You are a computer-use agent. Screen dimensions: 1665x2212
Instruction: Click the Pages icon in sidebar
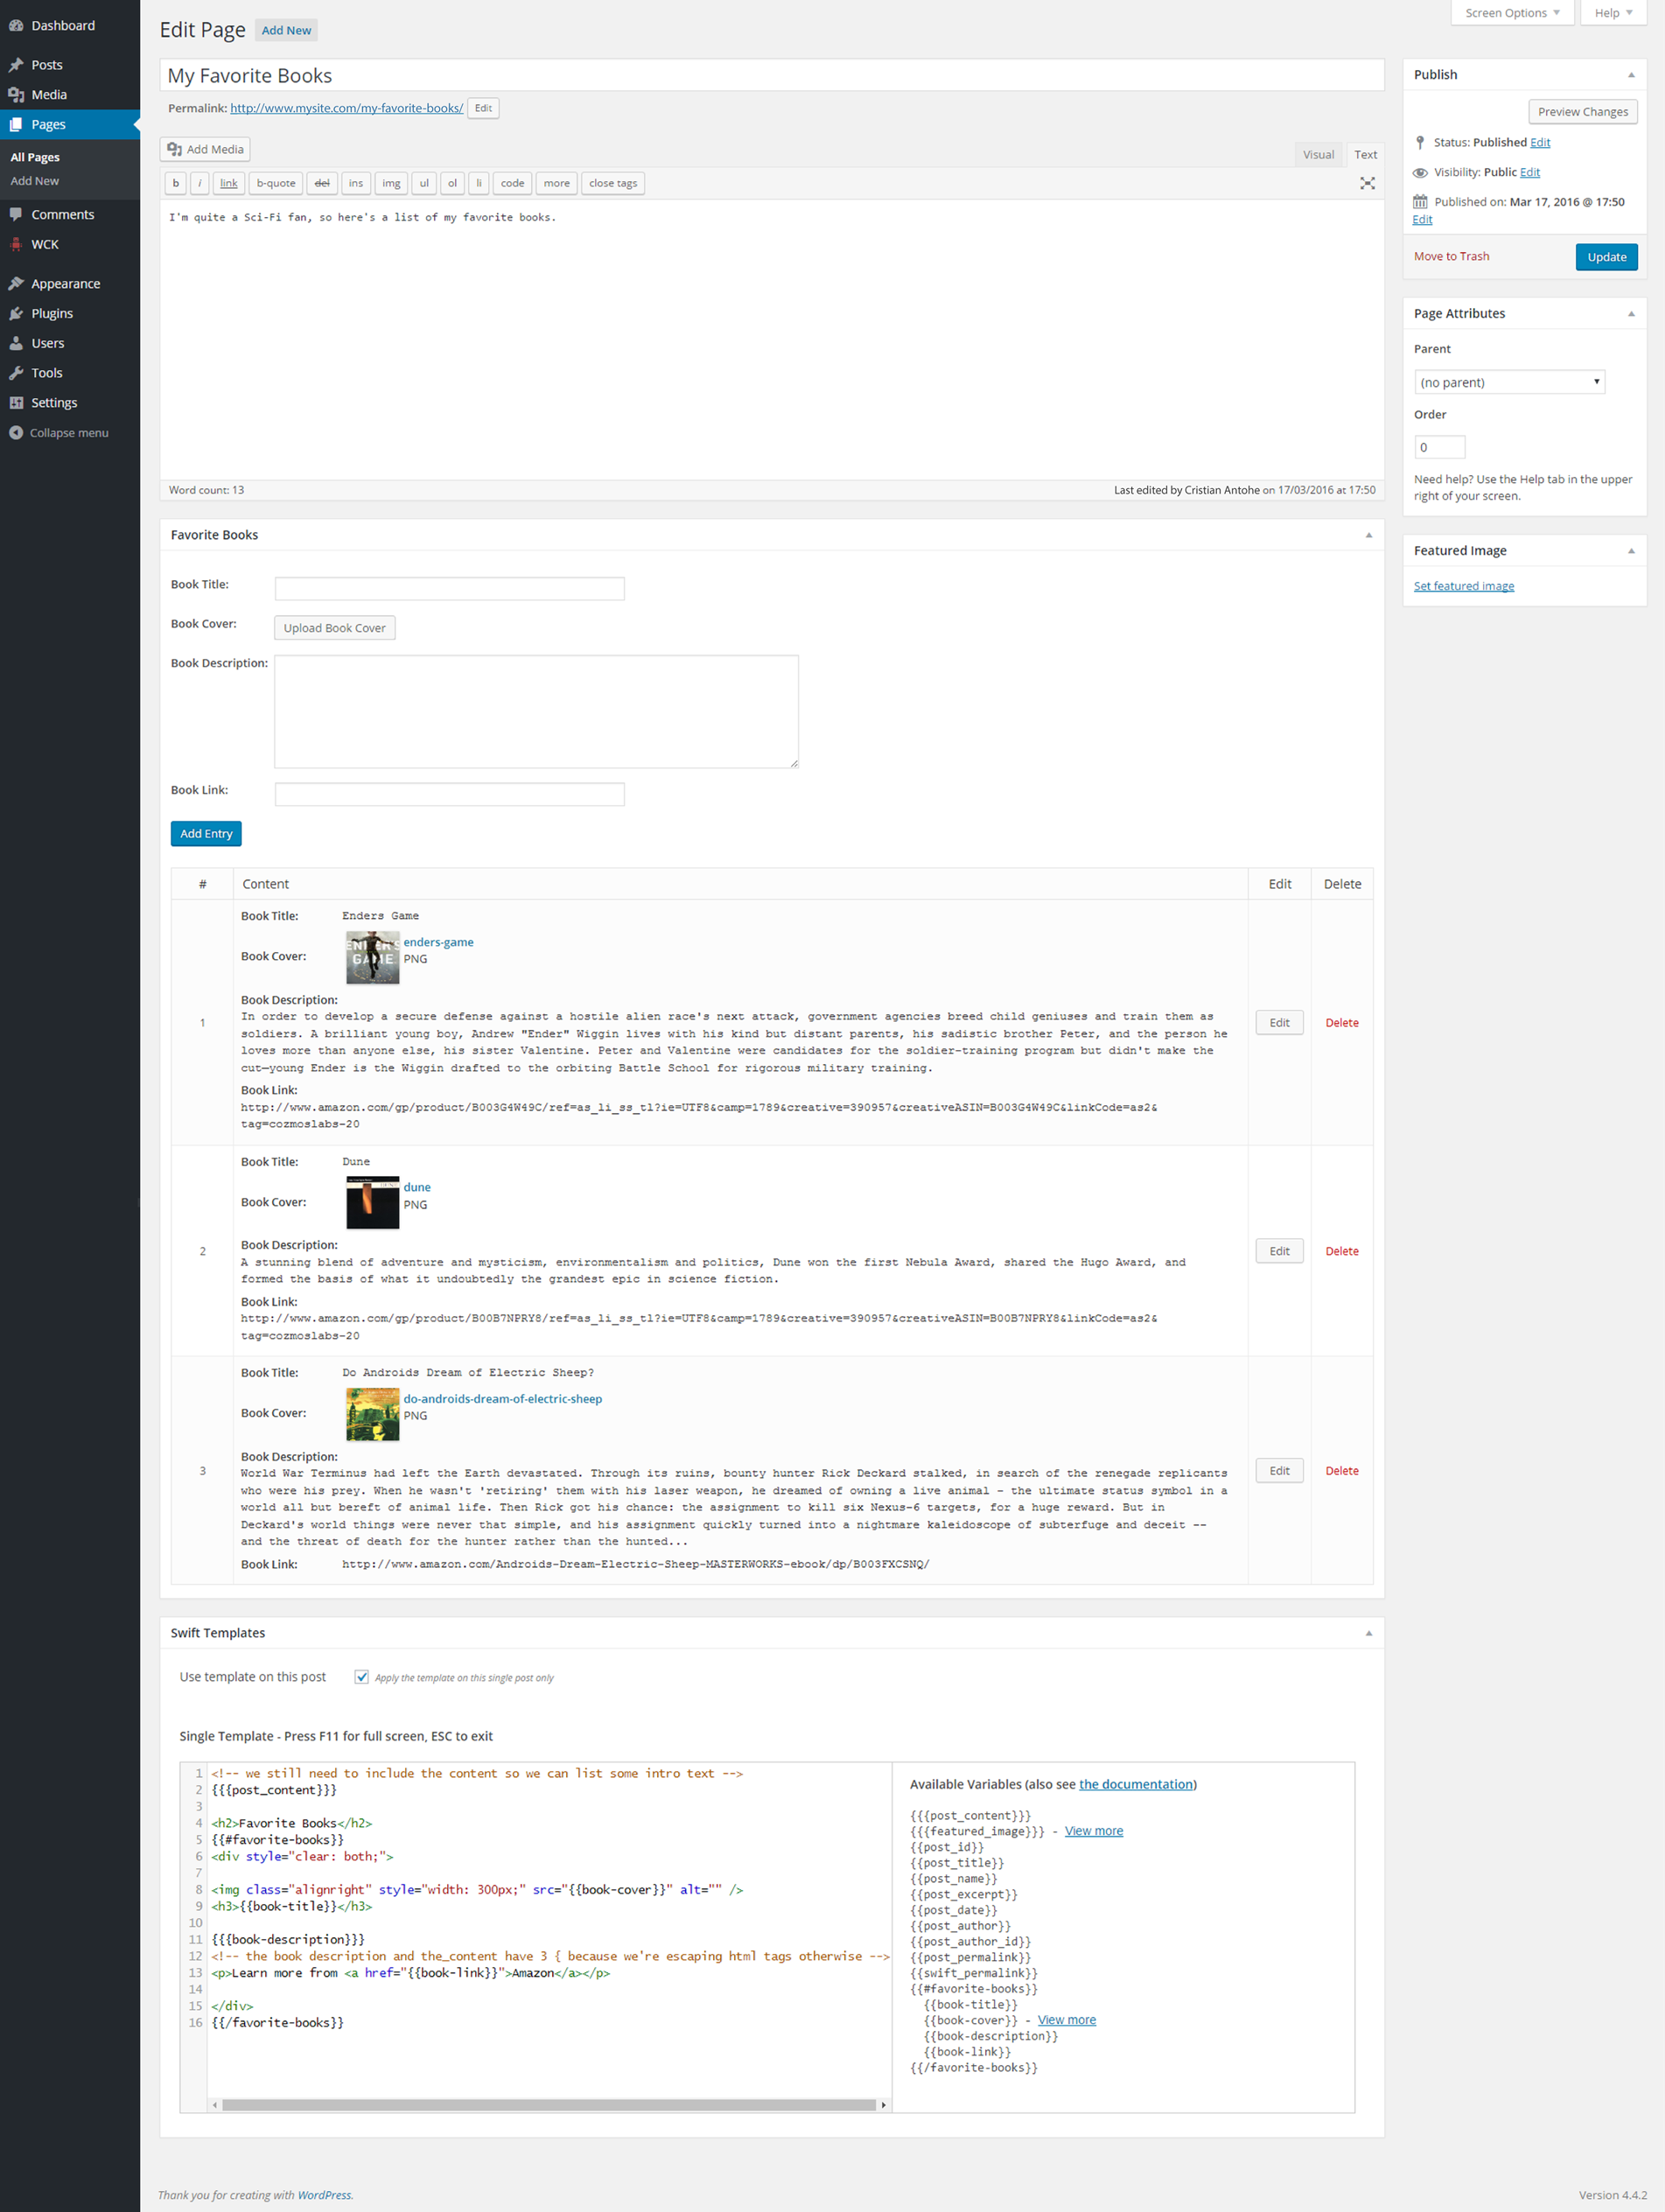(x=16, y=125)
